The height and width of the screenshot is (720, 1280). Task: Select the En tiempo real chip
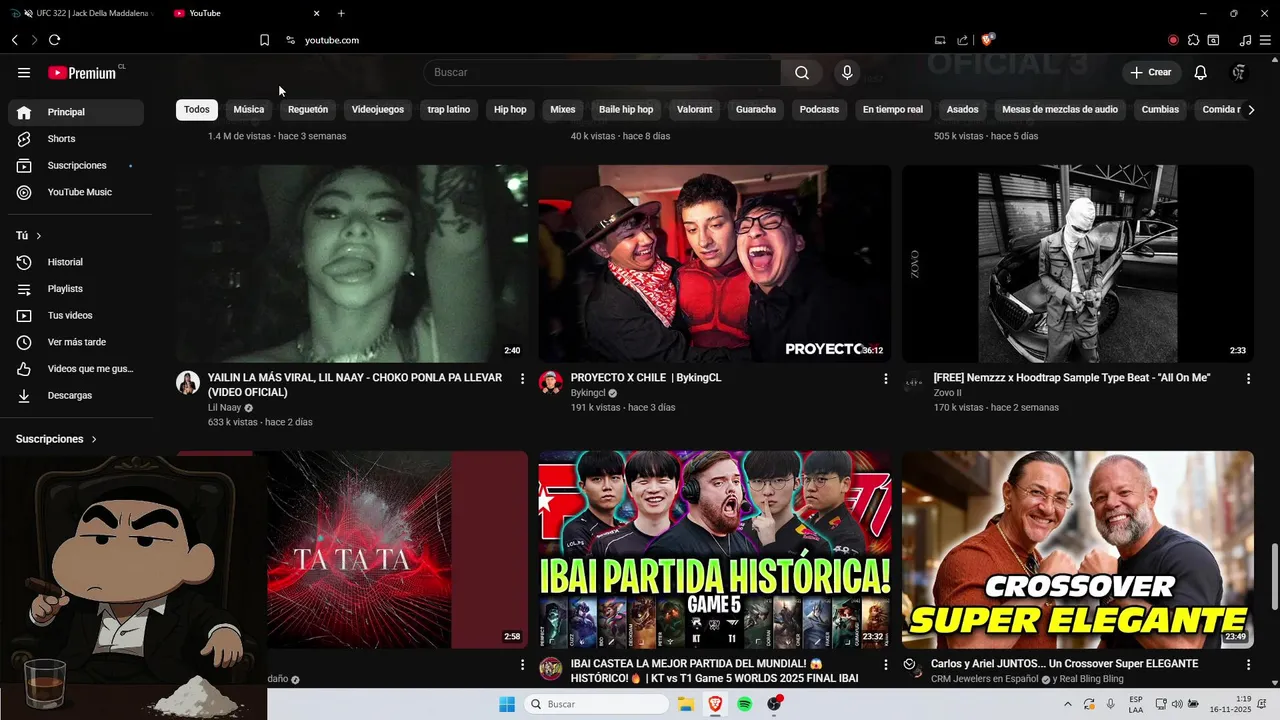point(893,110)
